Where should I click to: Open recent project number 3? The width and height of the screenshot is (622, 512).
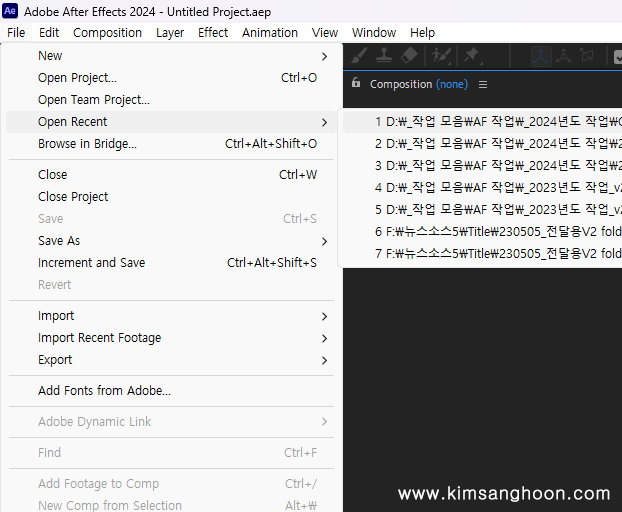482,166
